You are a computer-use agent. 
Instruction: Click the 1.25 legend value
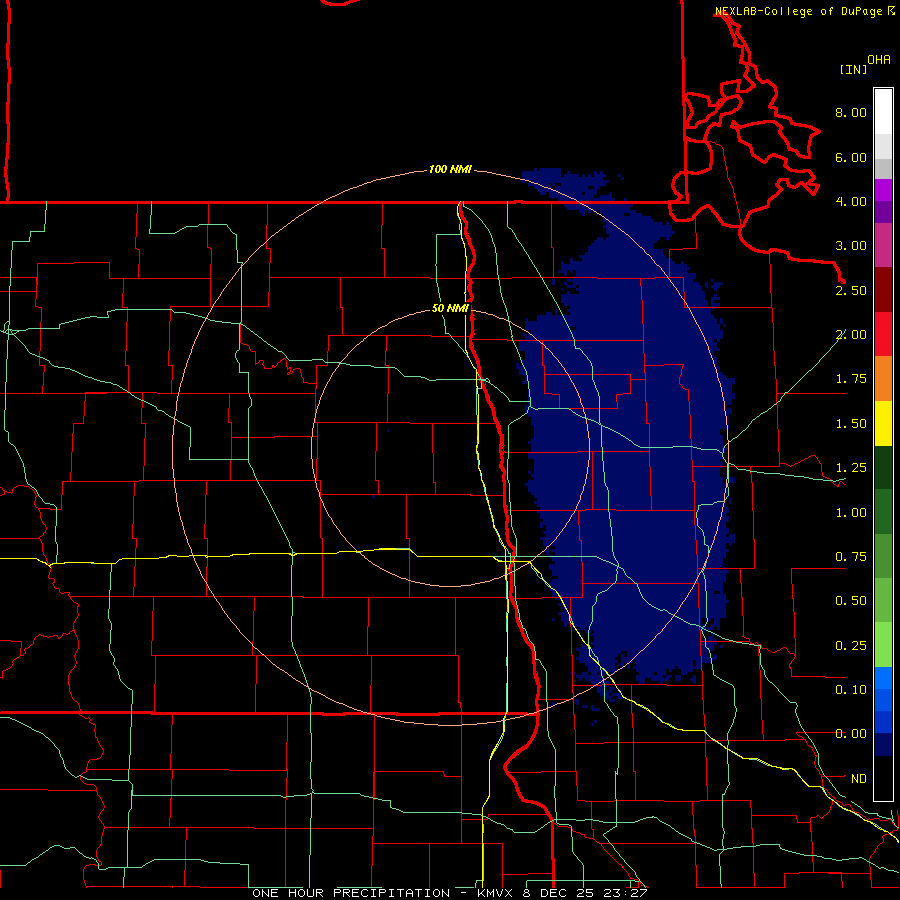coord(851,468)
